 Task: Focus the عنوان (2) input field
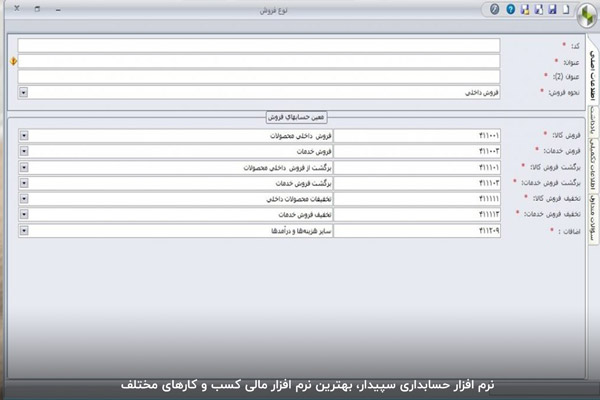coord(259,77)
